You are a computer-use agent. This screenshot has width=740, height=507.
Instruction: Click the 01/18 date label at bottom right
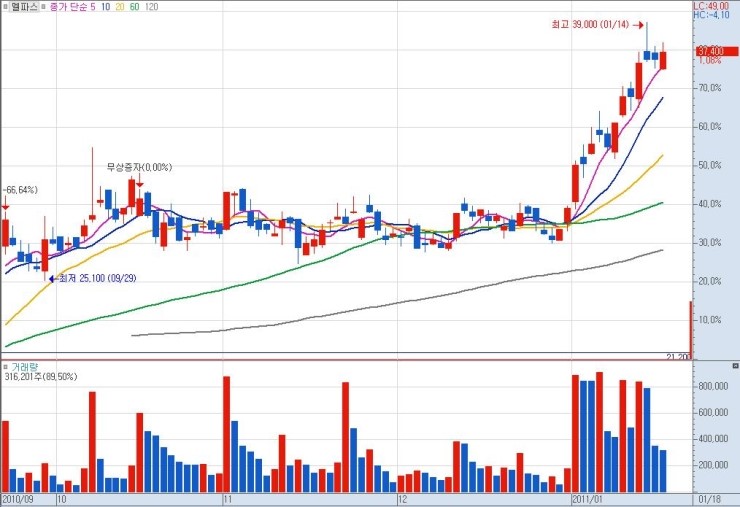click(708, 497)
